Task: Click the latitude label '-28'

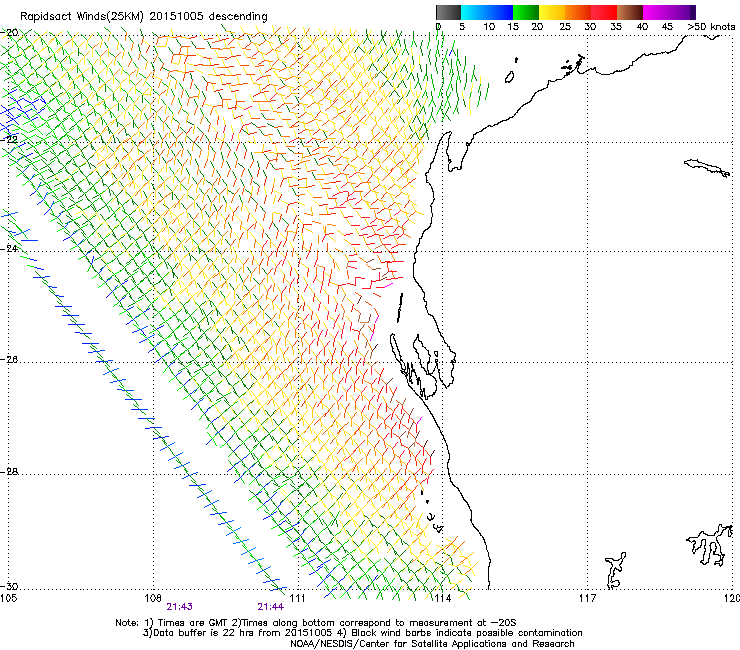Action: coord(10,472)
